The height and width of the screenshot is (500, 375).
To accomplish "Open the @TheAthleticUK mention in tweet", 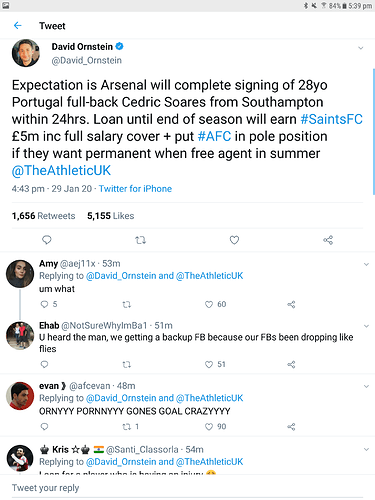I will click(61, 171).
